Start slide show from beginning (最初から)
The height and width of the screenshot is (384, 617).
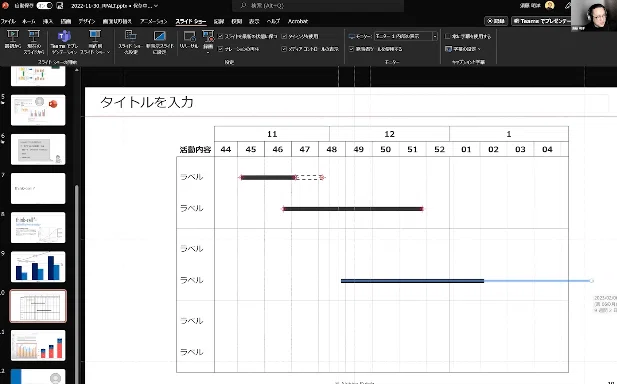point(13,40)
